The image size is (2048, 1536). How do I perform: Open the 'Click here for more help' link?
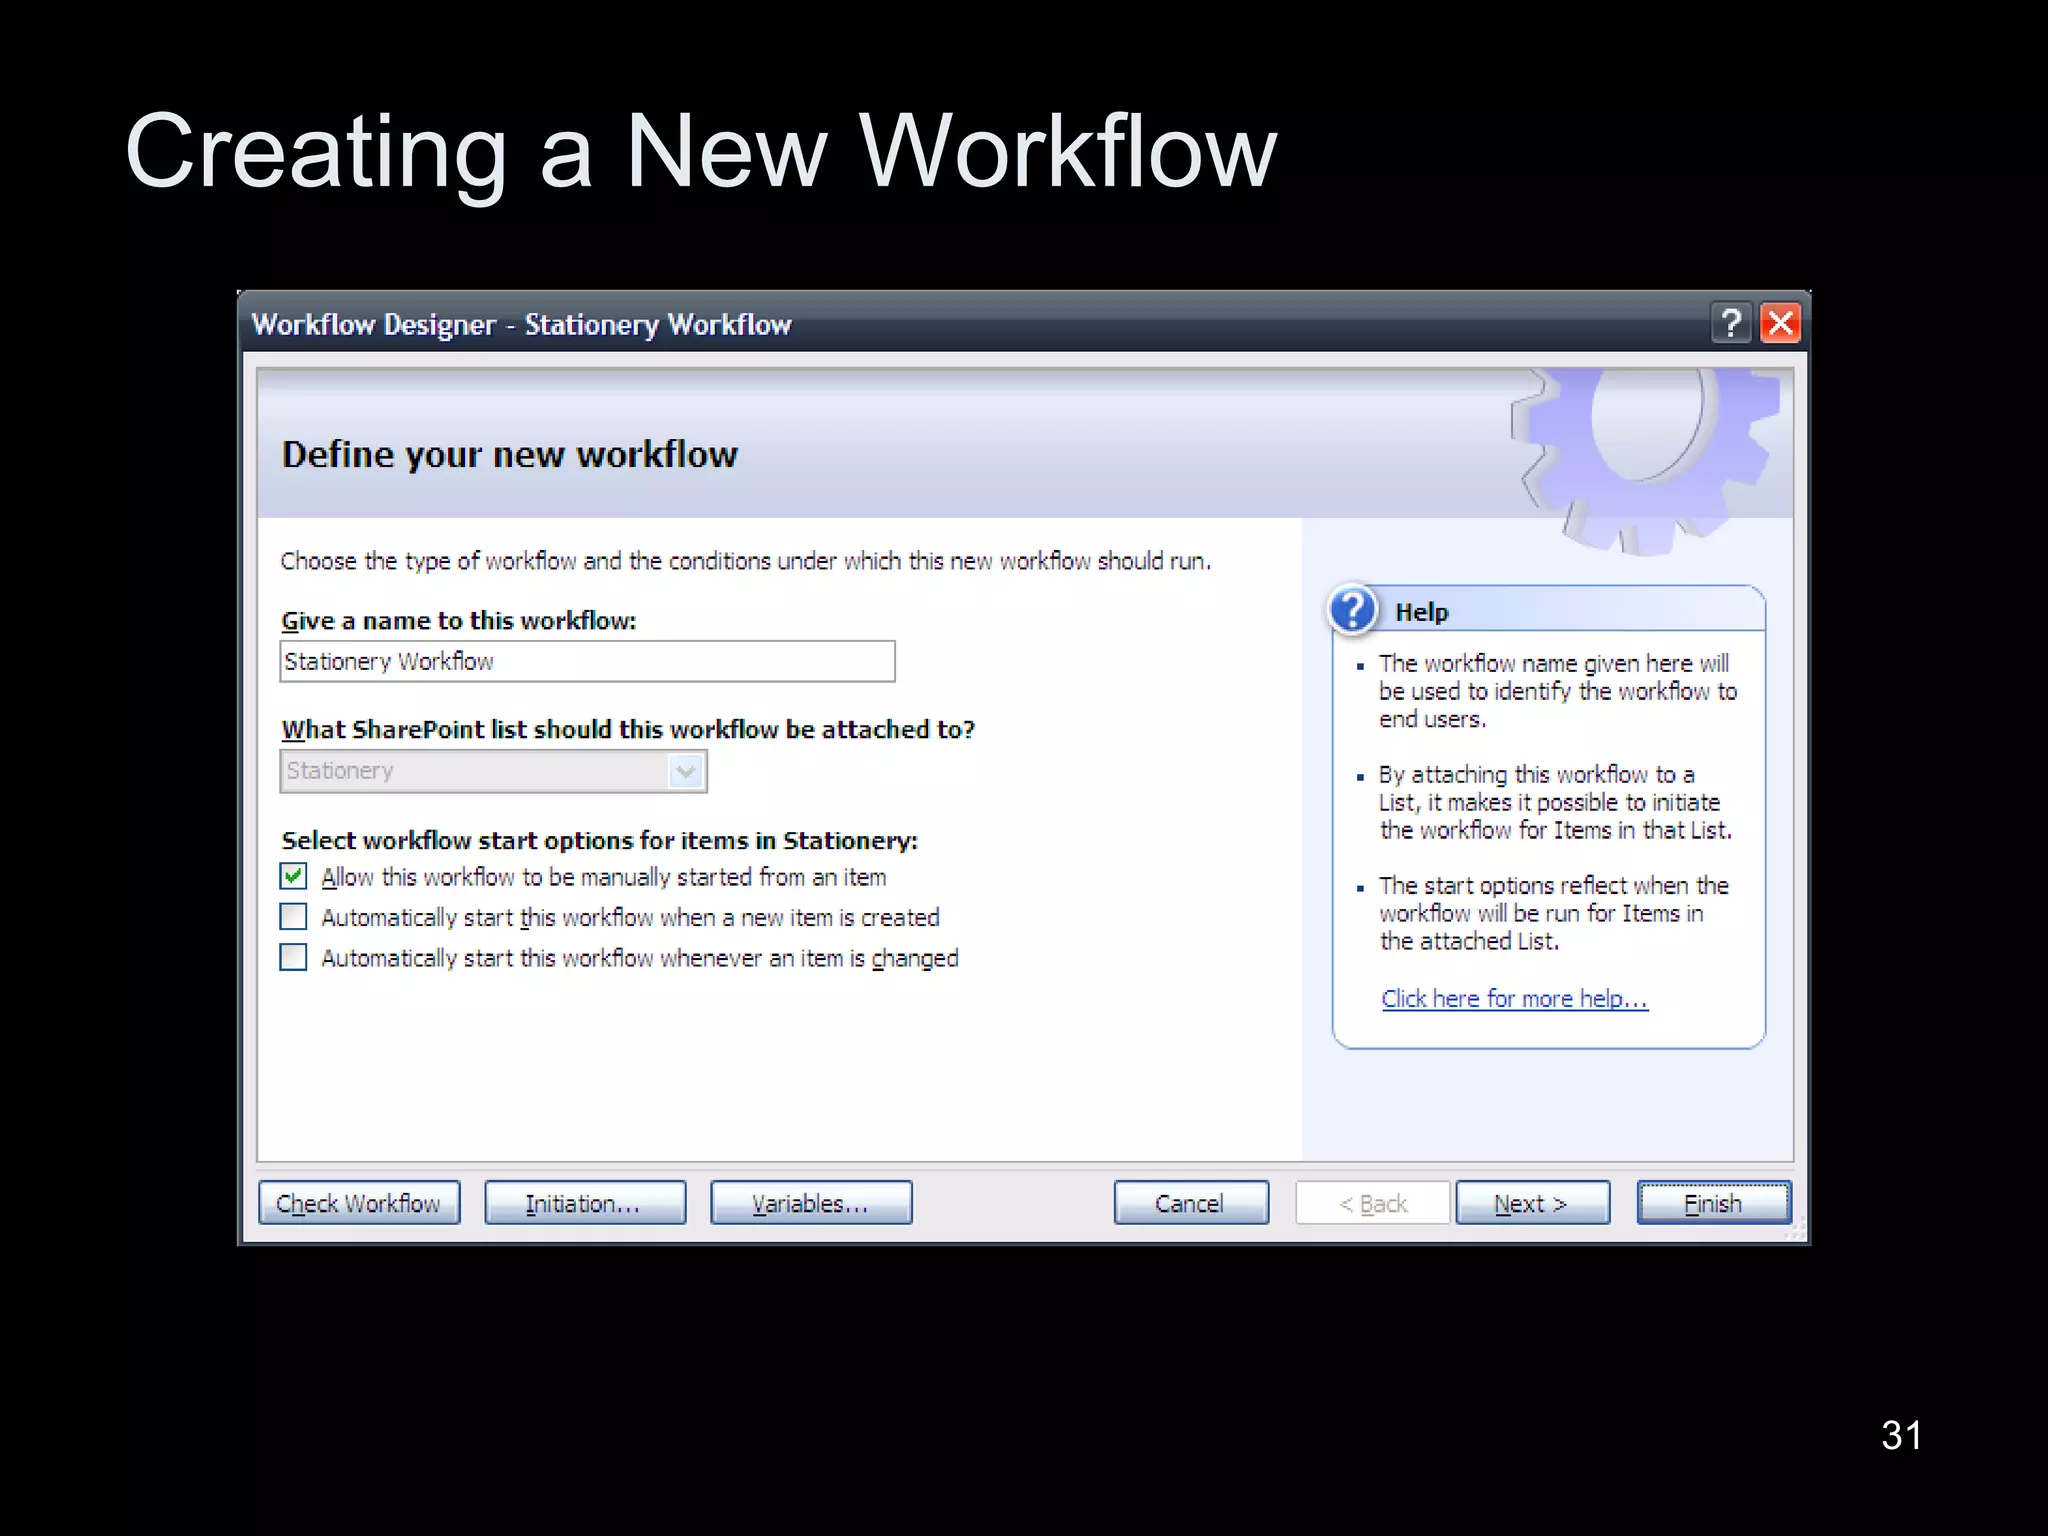click(1514, 999)
